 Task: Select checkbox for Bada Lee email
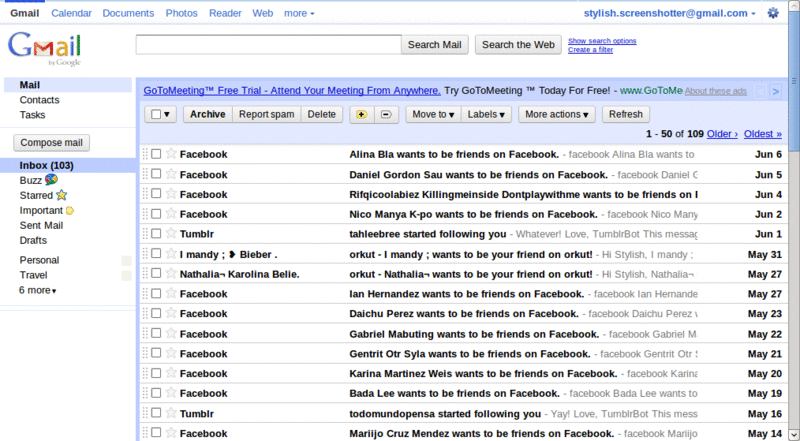pos(156,393)
